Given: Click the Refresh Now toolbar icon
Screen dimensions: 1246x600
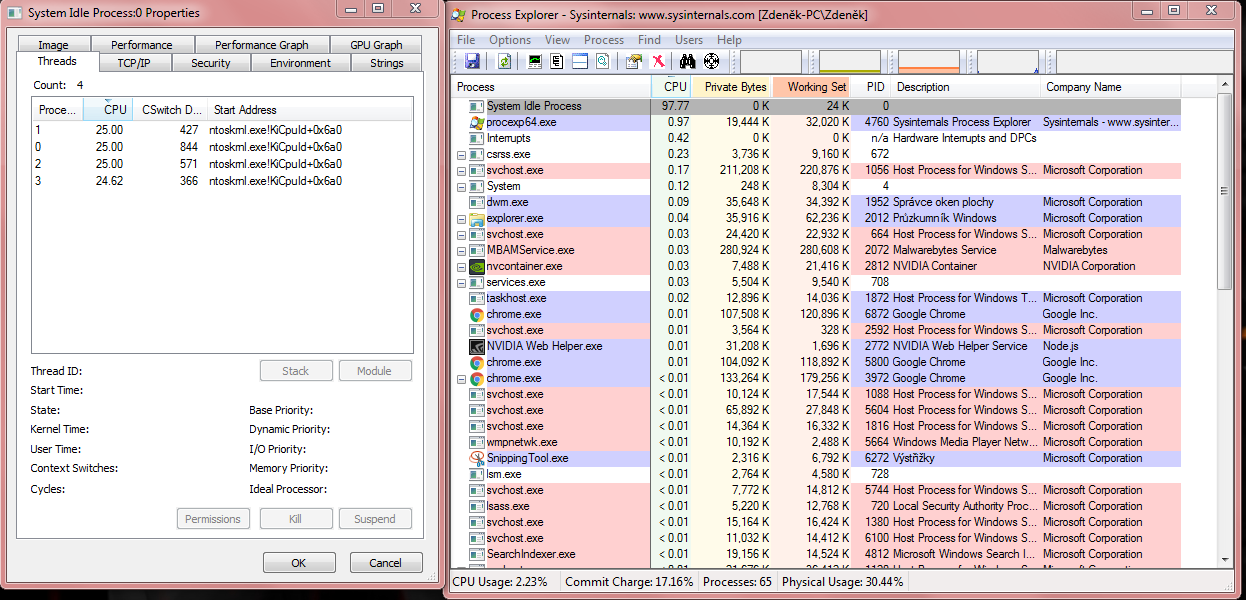Looking at the screenshot, I should click(x=505, y=62).
